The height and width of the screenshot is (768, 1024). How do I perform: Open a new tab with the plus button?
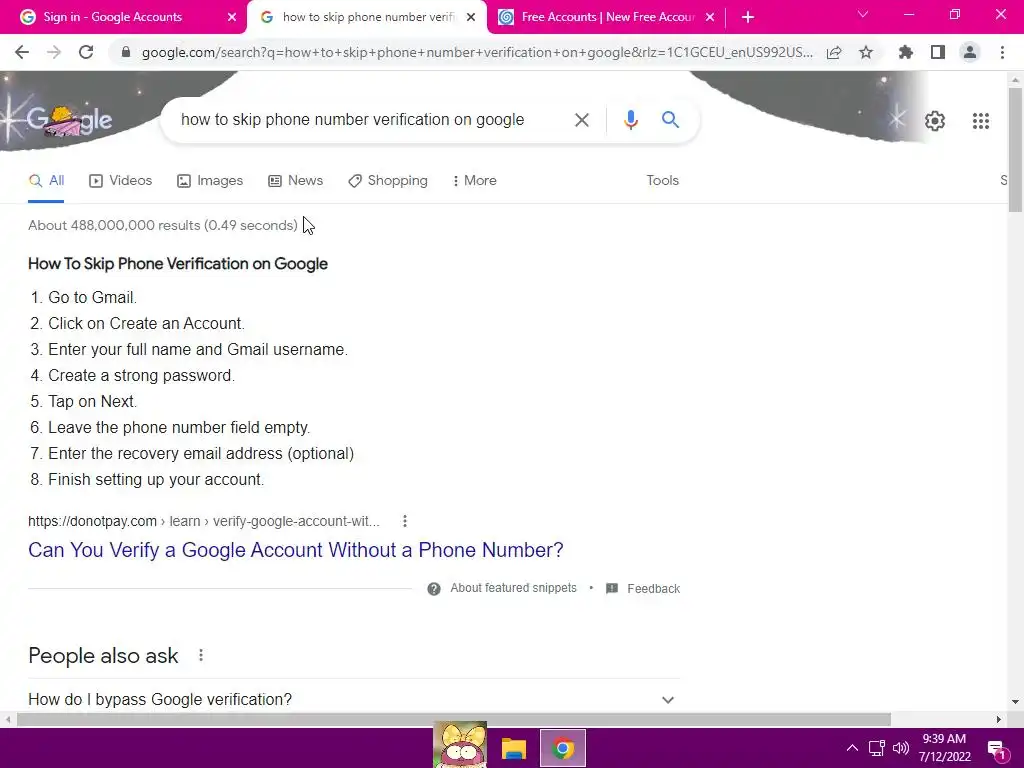748,17
